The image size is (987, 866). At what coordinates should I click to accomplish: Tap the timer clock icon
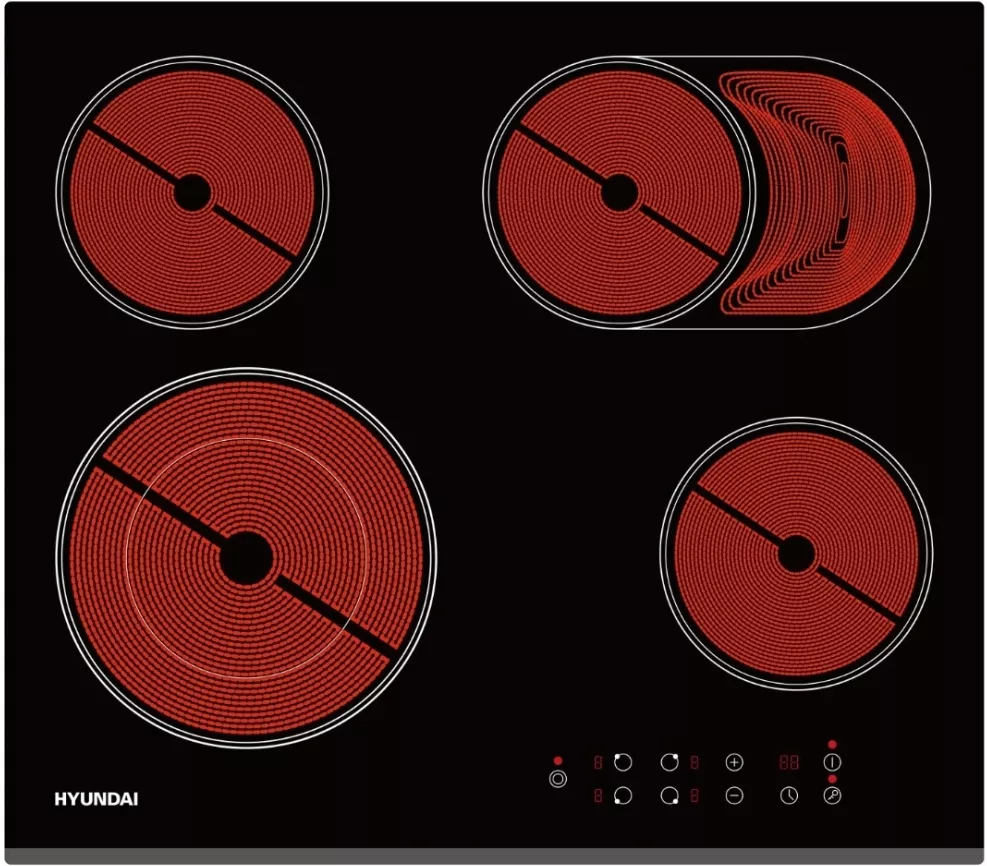click(789, 796)
